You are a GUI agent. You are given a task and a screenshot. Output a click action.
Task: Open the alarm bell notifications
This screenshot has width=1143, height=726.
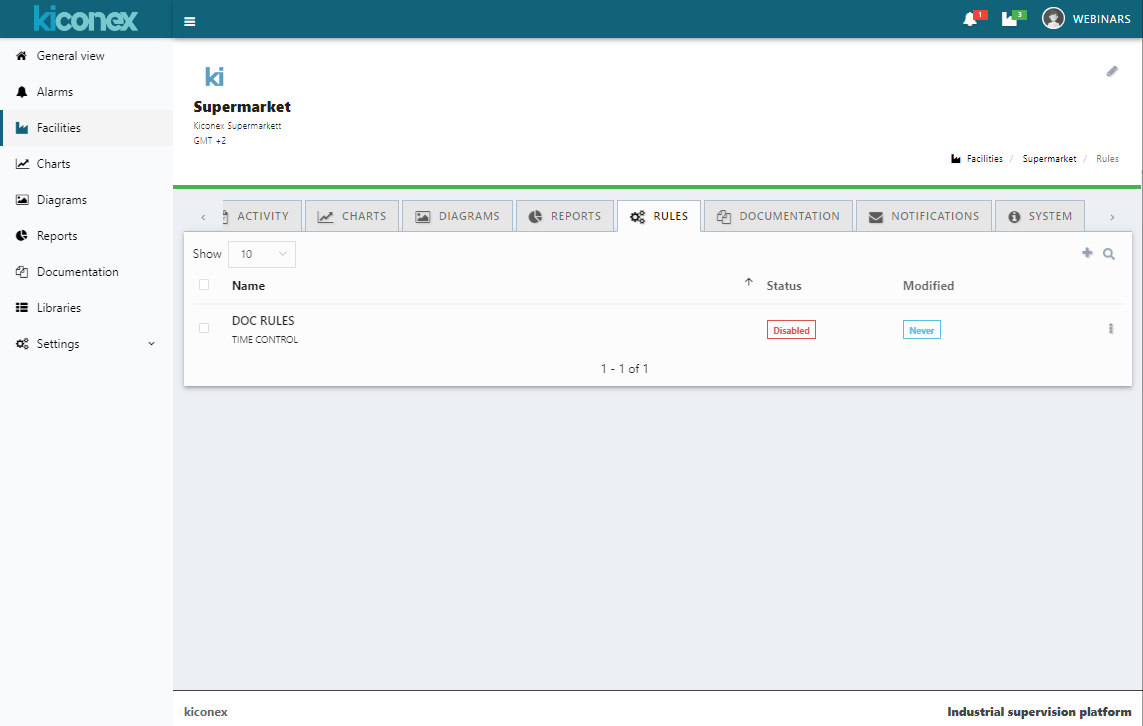[970, 19]
